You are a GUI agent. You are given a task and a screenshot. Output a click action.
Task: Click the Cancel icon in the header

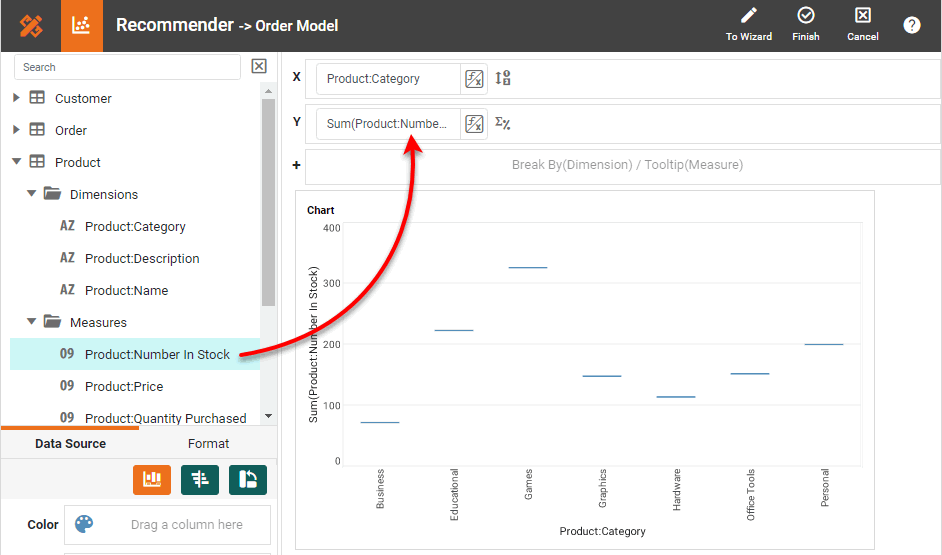coord(862,16)
